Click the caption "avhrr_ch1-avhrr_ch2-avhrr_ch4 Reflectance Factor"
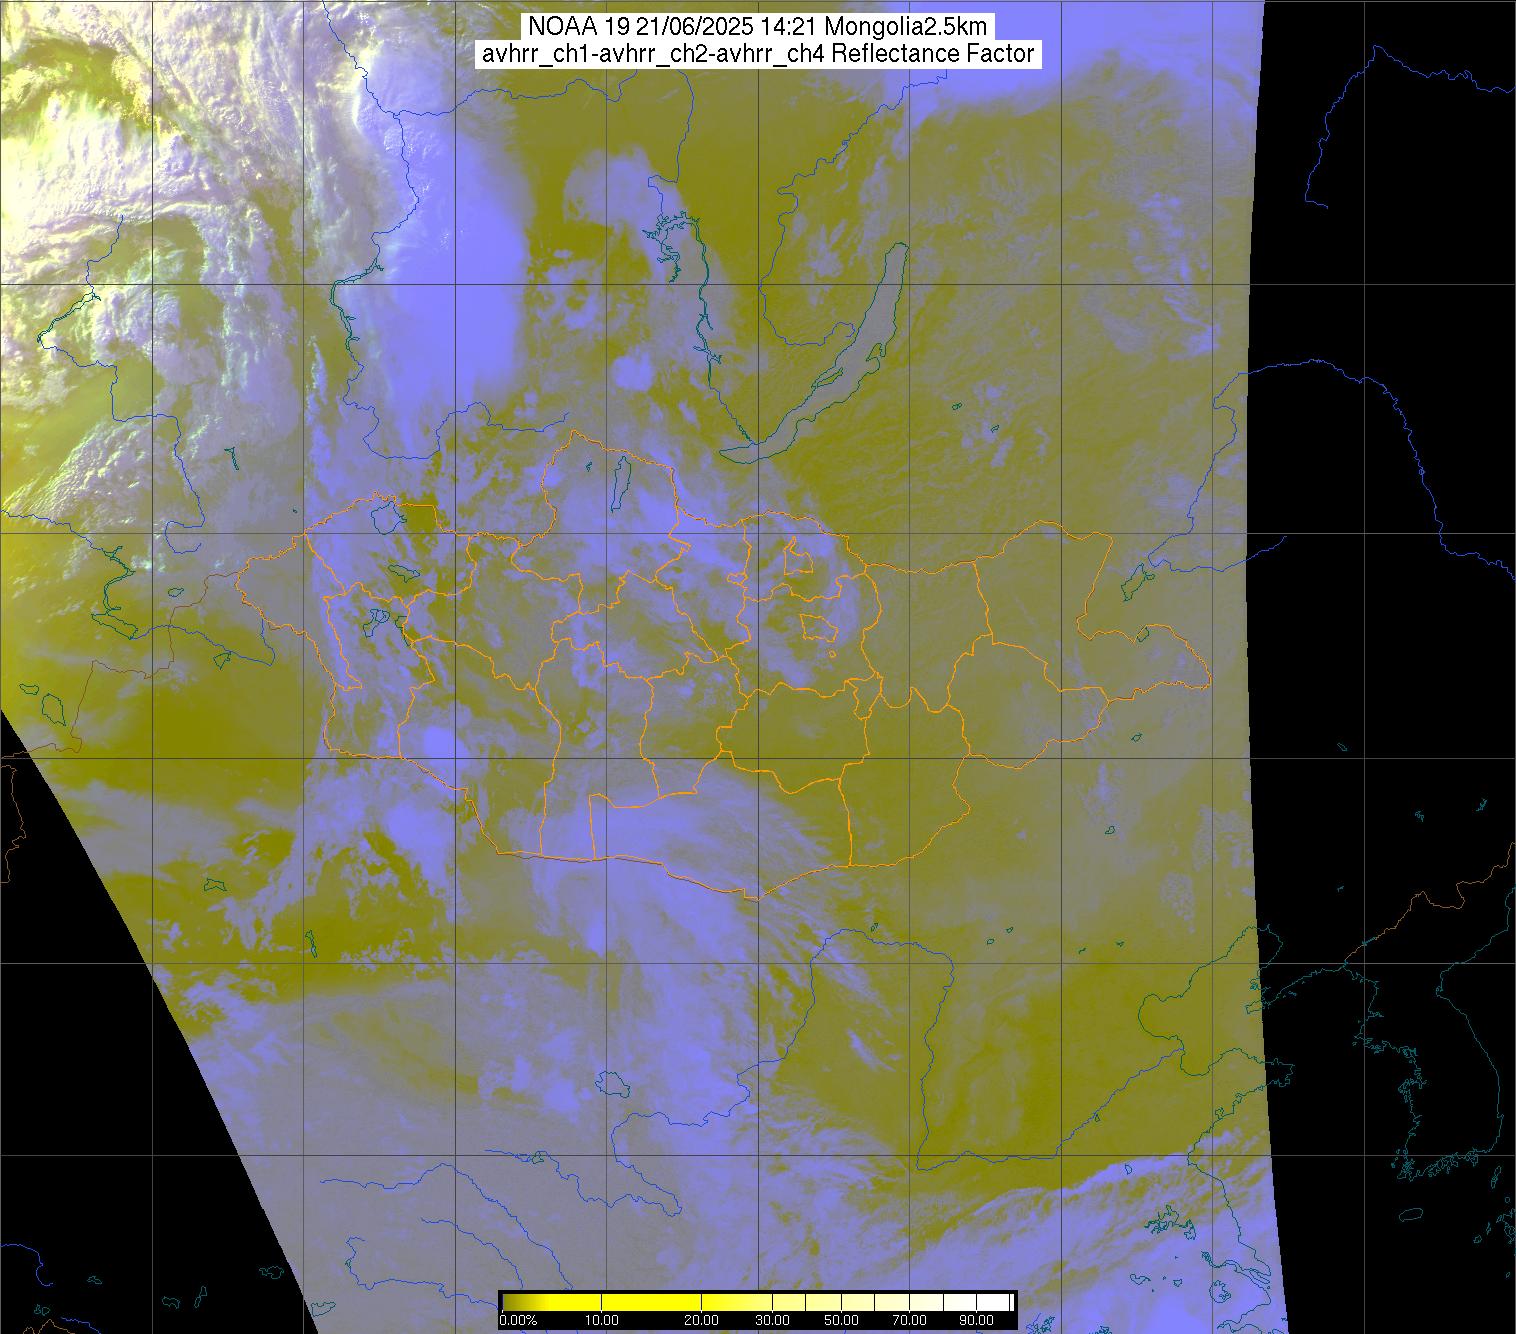The width and height of the screenshot is (1516, 1334). (758, 54)
